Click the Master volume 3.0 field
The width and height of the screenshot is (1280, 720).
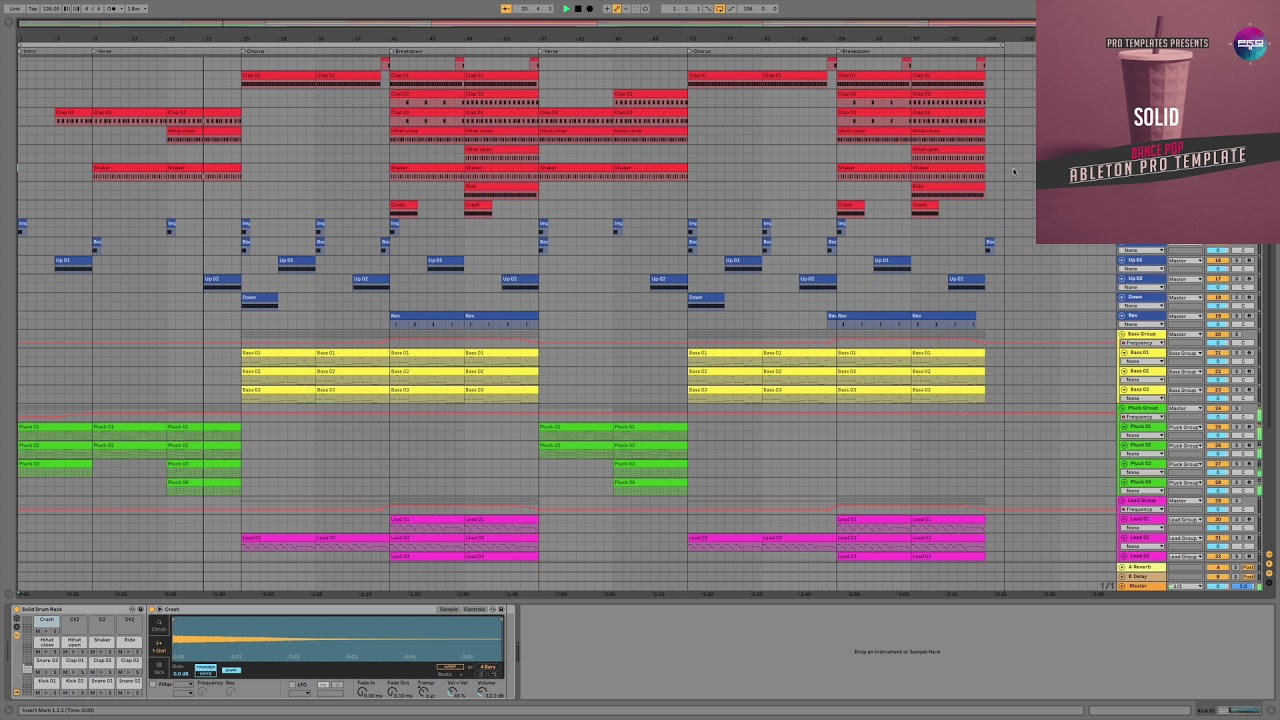1243,586
